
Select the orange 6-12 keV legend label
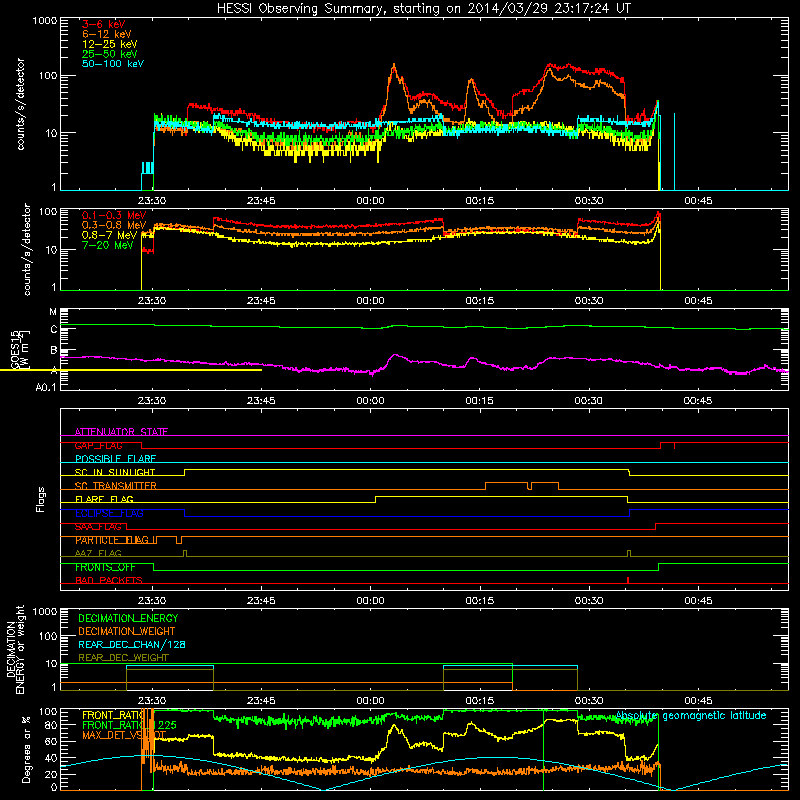[x=107, y=34]
